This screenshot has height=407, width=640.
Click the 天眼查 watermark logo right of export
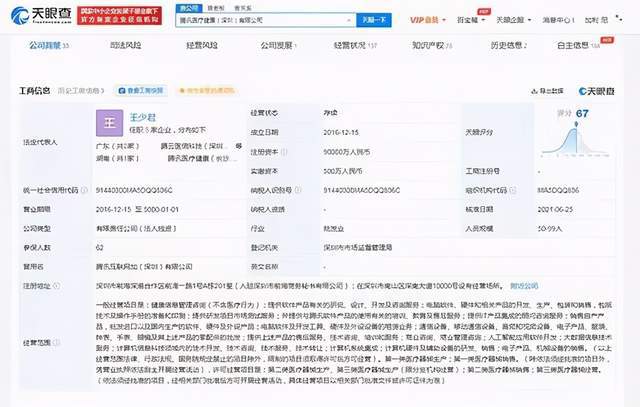click(x=596, y=91)
